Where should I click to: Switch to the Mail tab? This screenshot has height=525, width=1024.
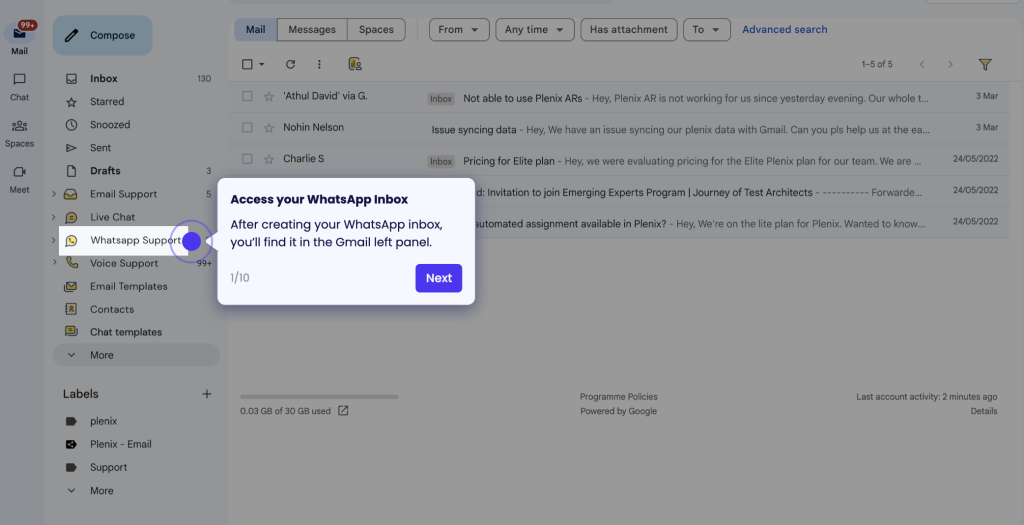tap(255, 29)
